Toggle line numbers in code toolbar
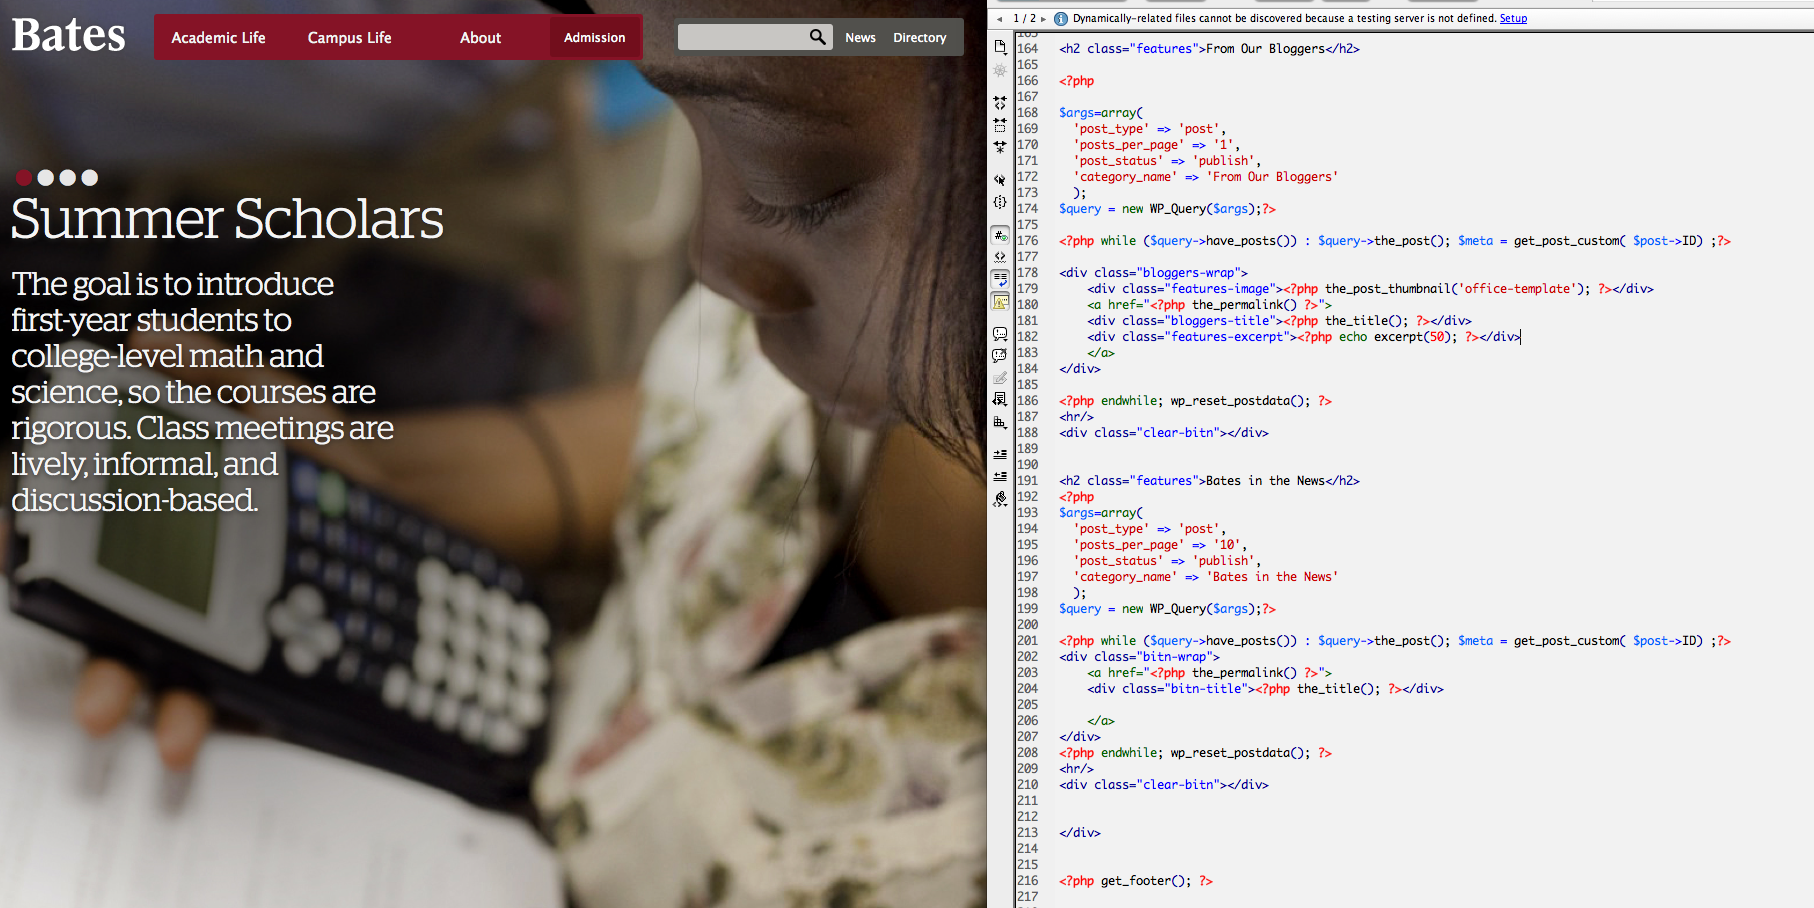Viewport: 1814px width, 908px height. click(x=1000, y=235)
